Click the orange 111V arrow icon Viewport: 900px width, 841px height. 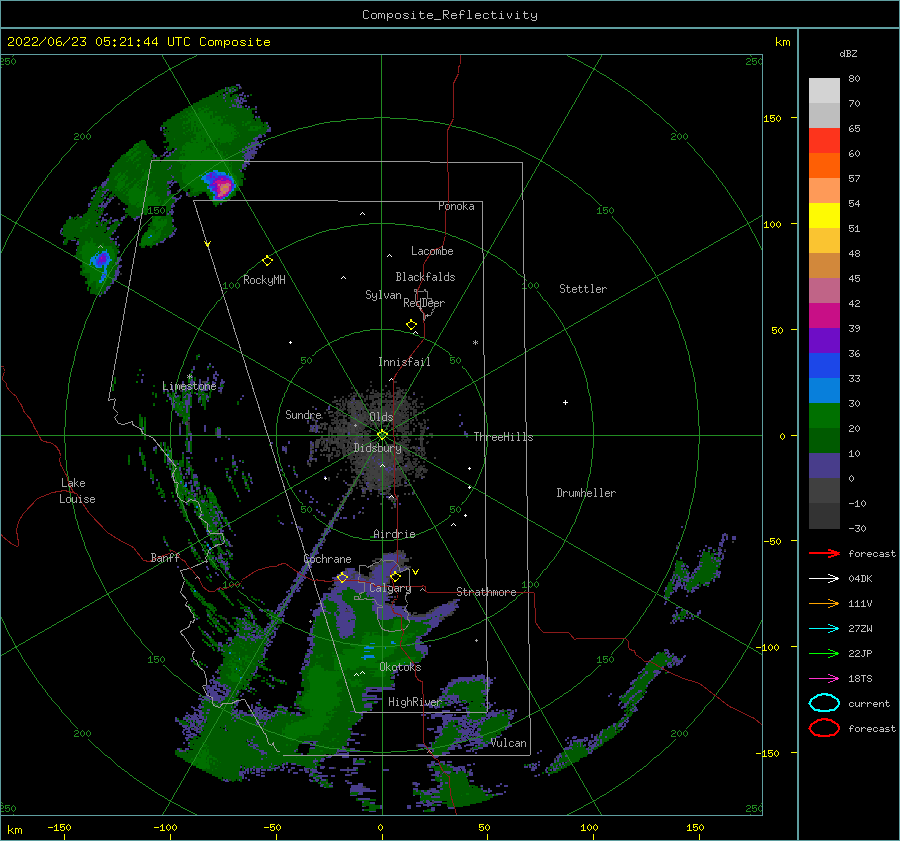point(824,603)
